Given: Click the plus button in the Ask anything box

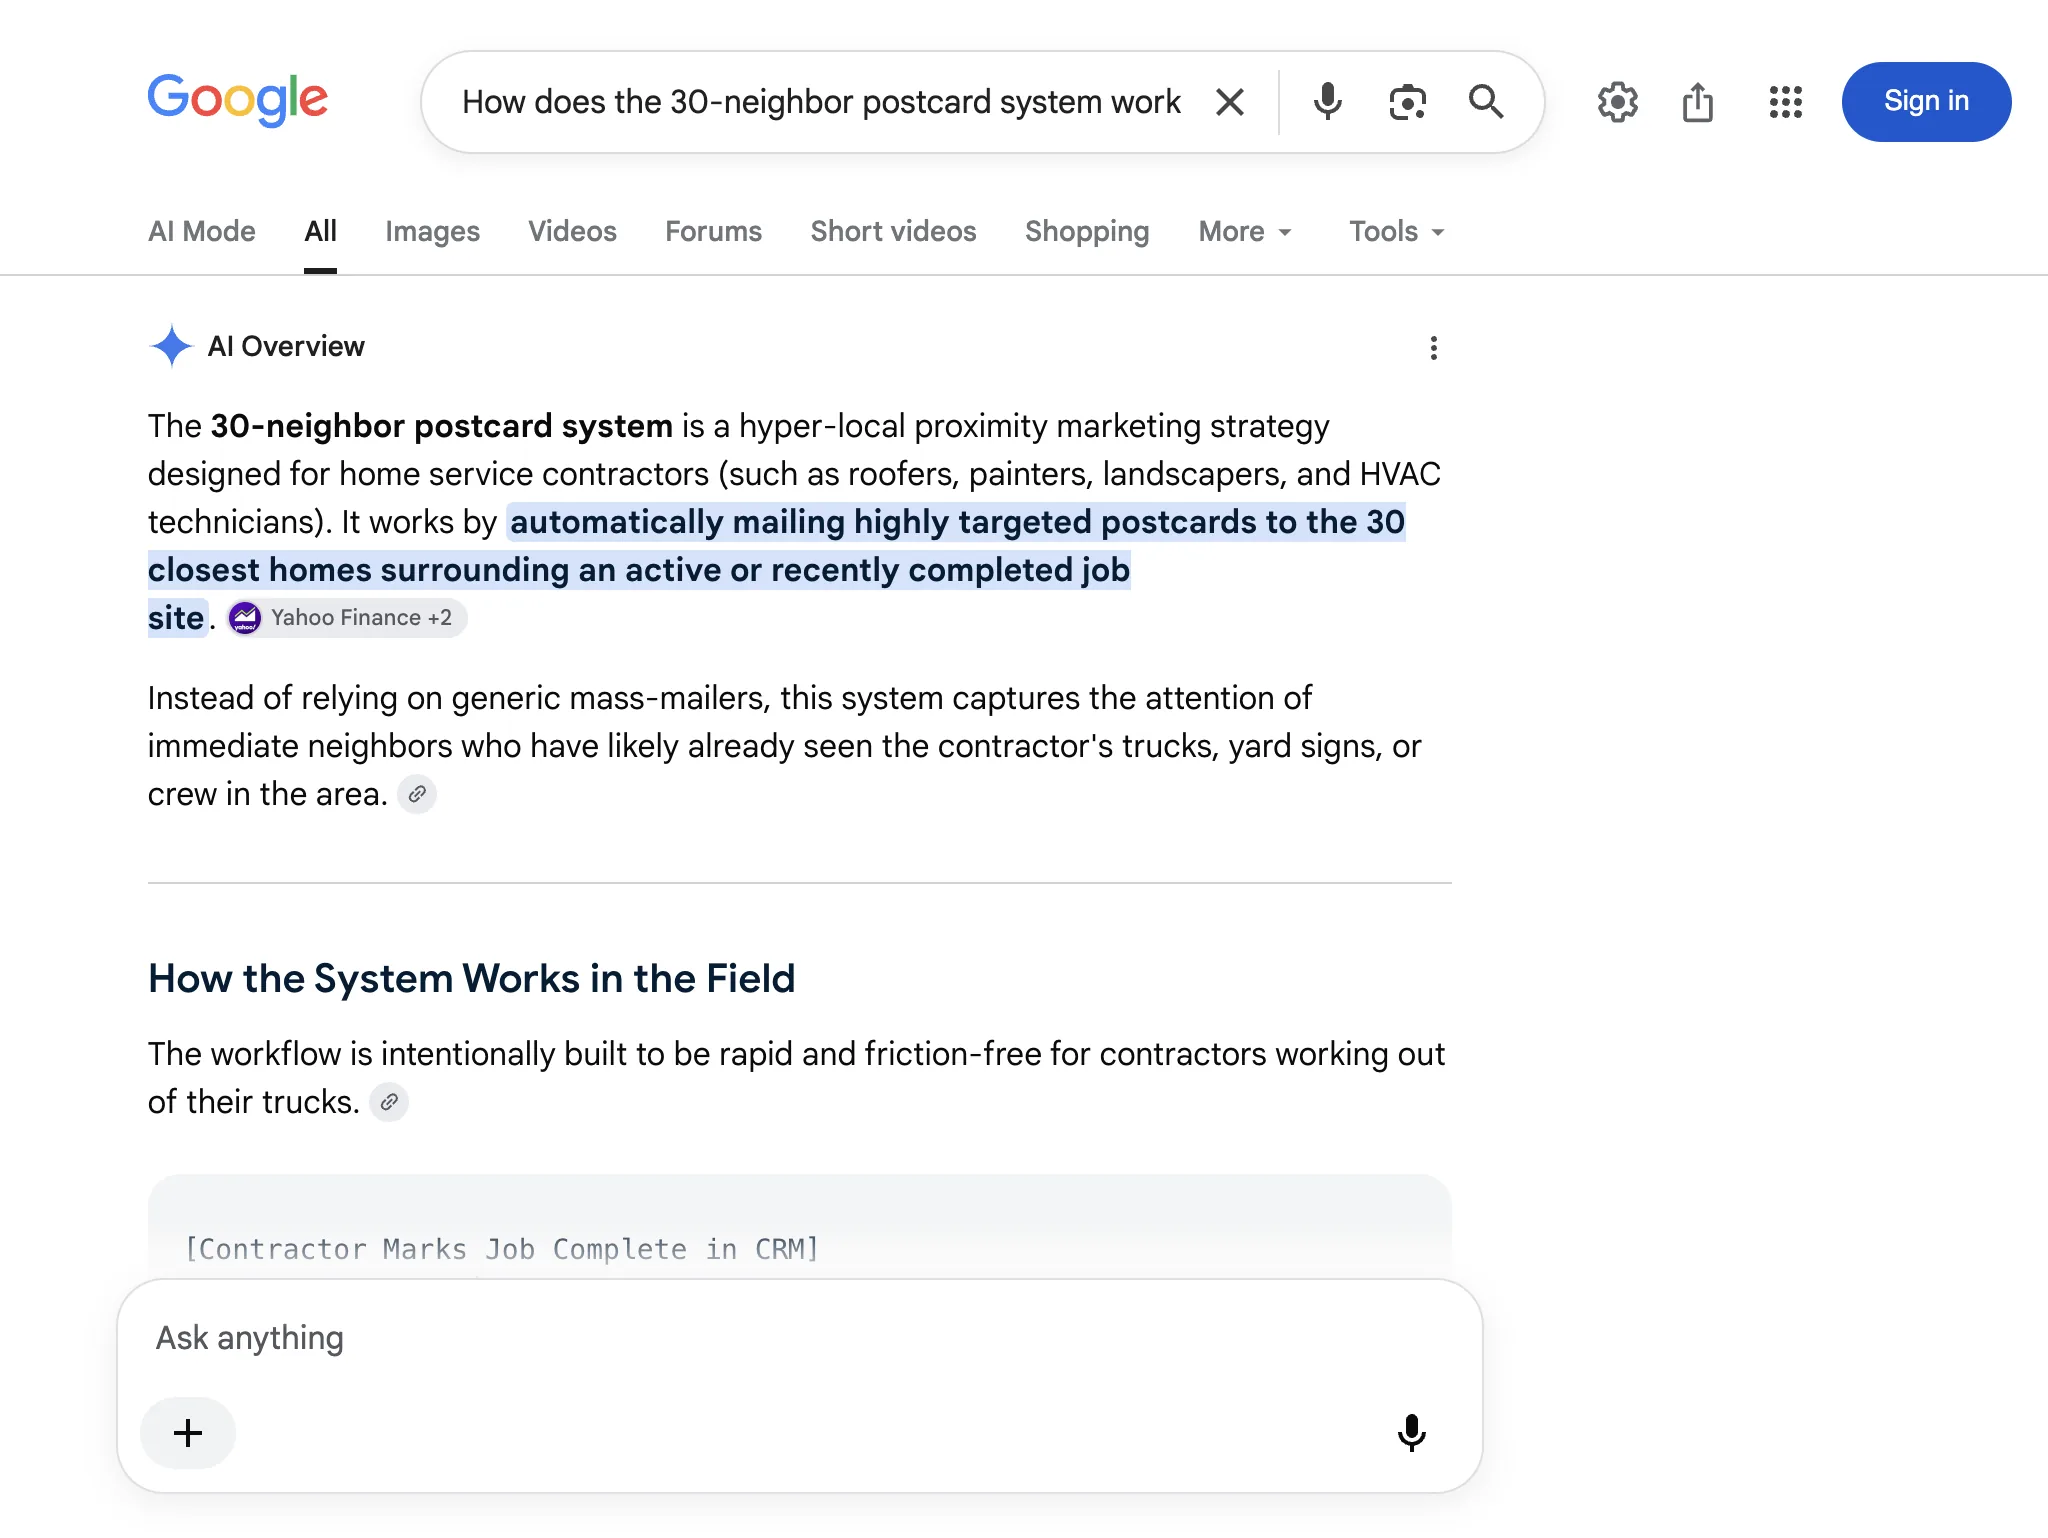Looking at the screenshot, I should (x=188, y=1433).
